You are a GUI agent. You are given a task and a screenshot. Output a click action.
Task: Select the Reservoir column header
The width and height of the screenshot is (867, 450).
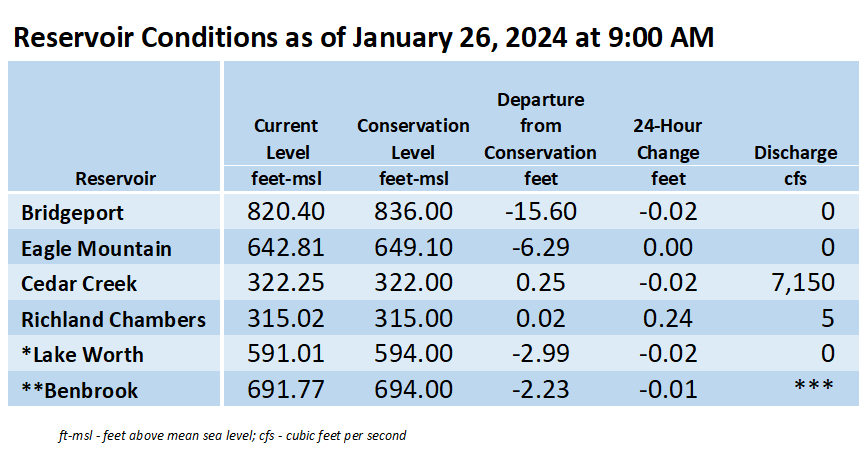coord(116,179)
